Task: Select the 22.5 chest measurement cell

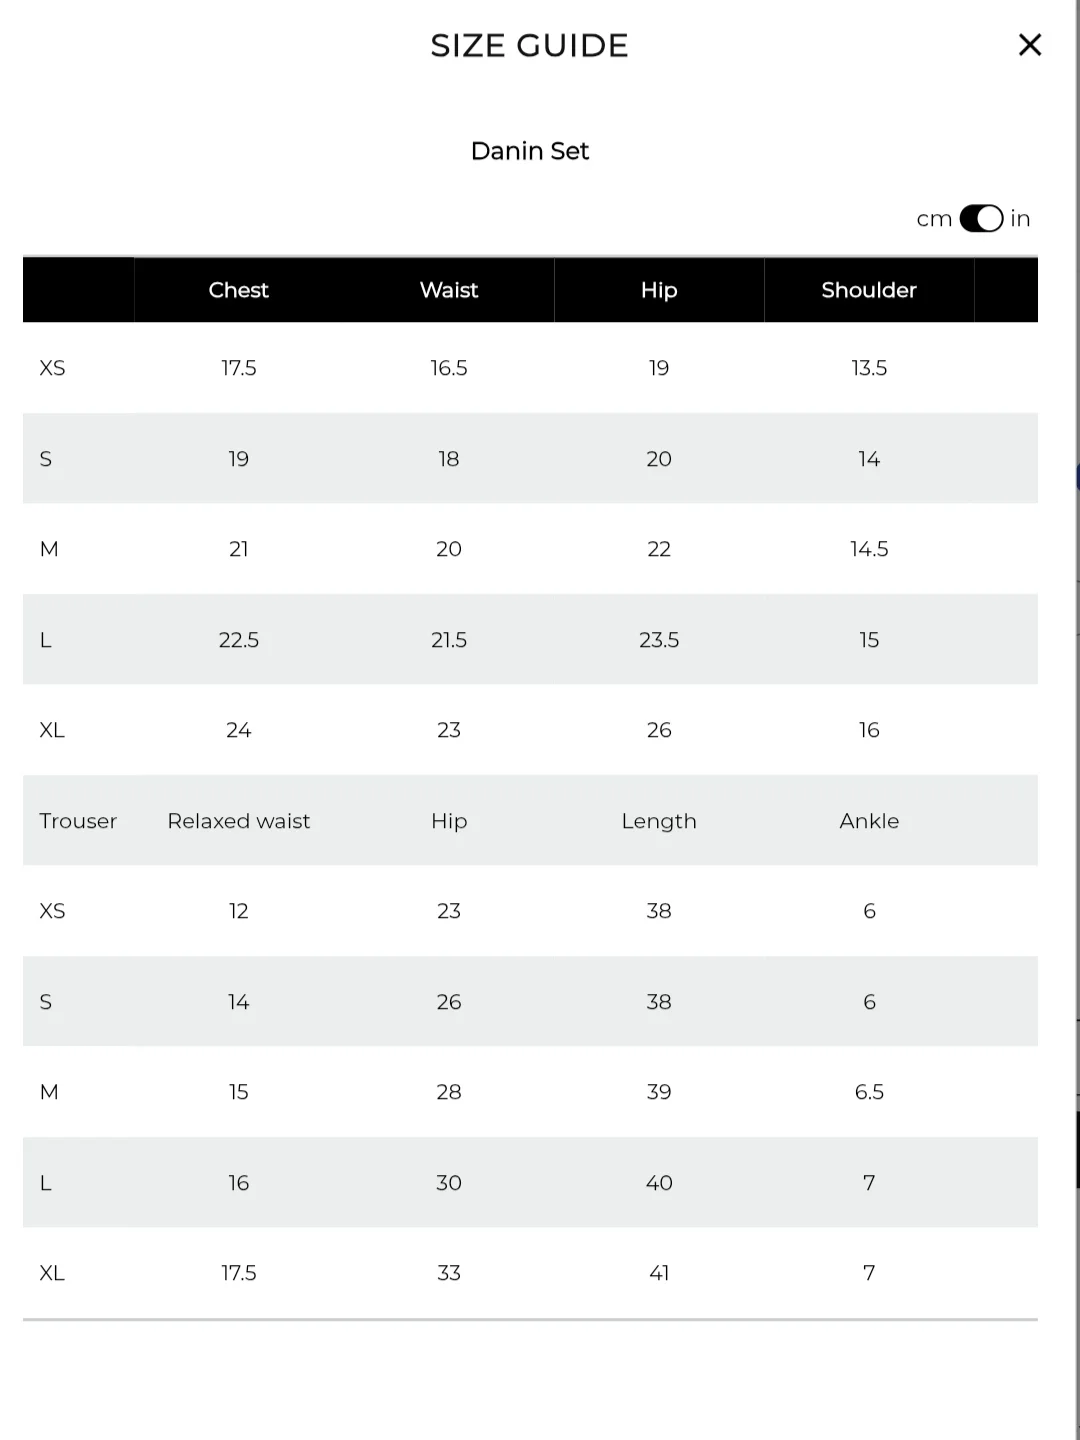Action: [x=239, y=640]
